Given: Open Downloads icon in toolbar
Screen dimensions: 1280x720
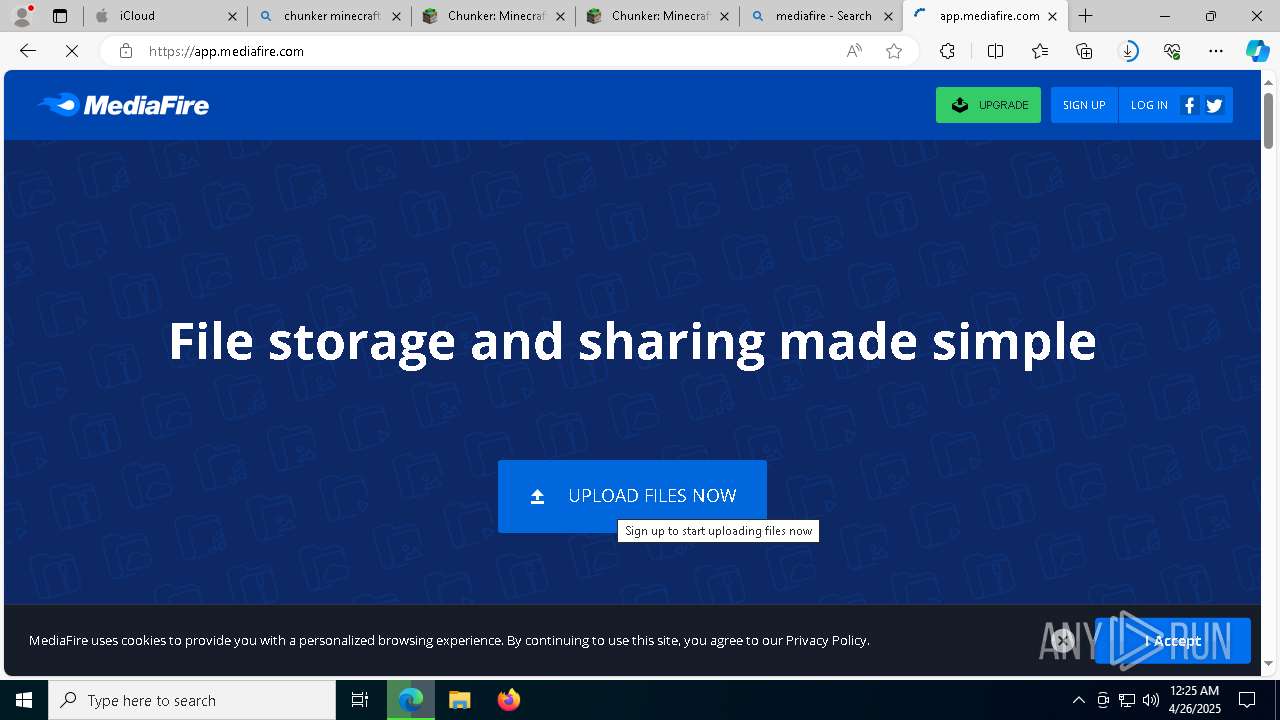Looking at the screenshot, I should [1128, 51].
